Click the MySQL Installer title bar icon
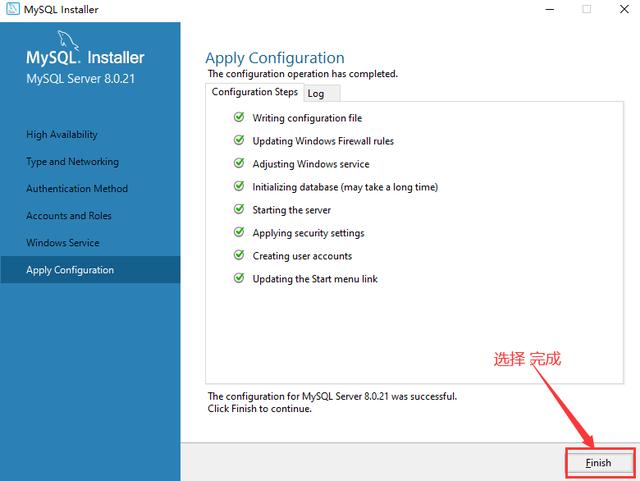 pos(13,9)
